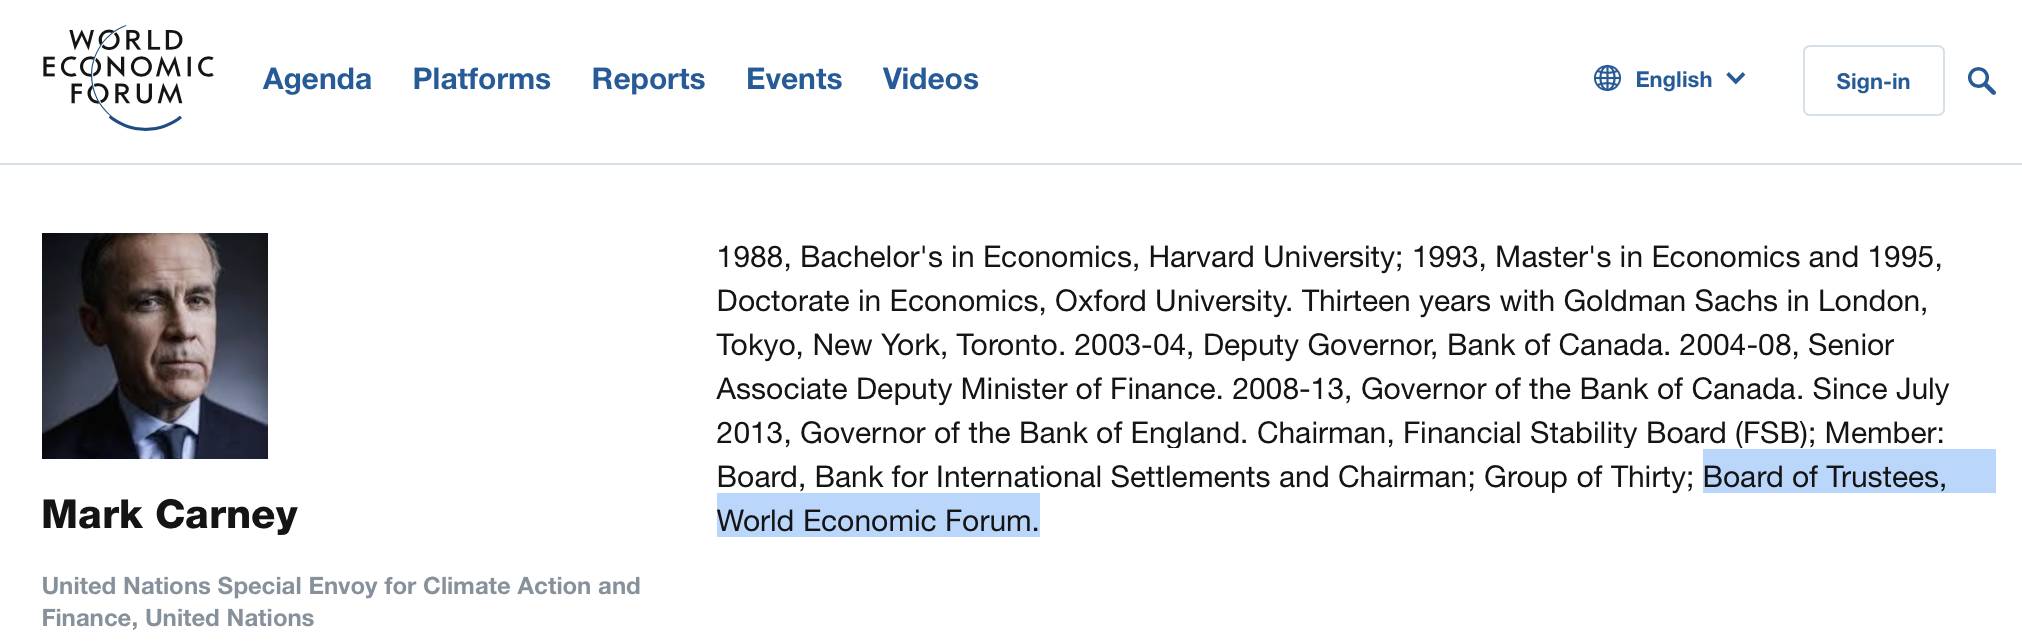Click the World Economic Forum logo
The height and width of the screenshot is (642, 2022).
click(128, 78)
